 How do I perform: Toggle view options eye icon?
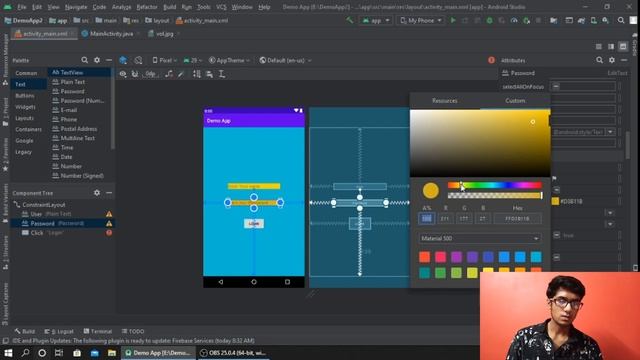(x=123, y=74)
